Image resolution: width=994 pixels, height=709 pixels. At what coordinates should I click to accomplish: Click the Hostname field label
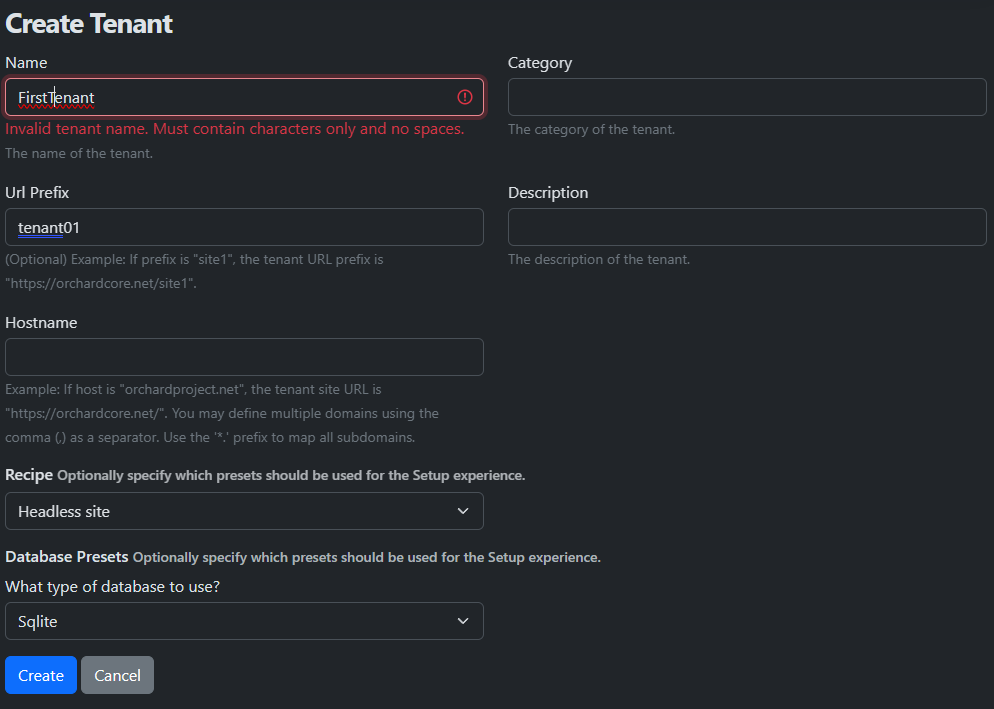41,323
